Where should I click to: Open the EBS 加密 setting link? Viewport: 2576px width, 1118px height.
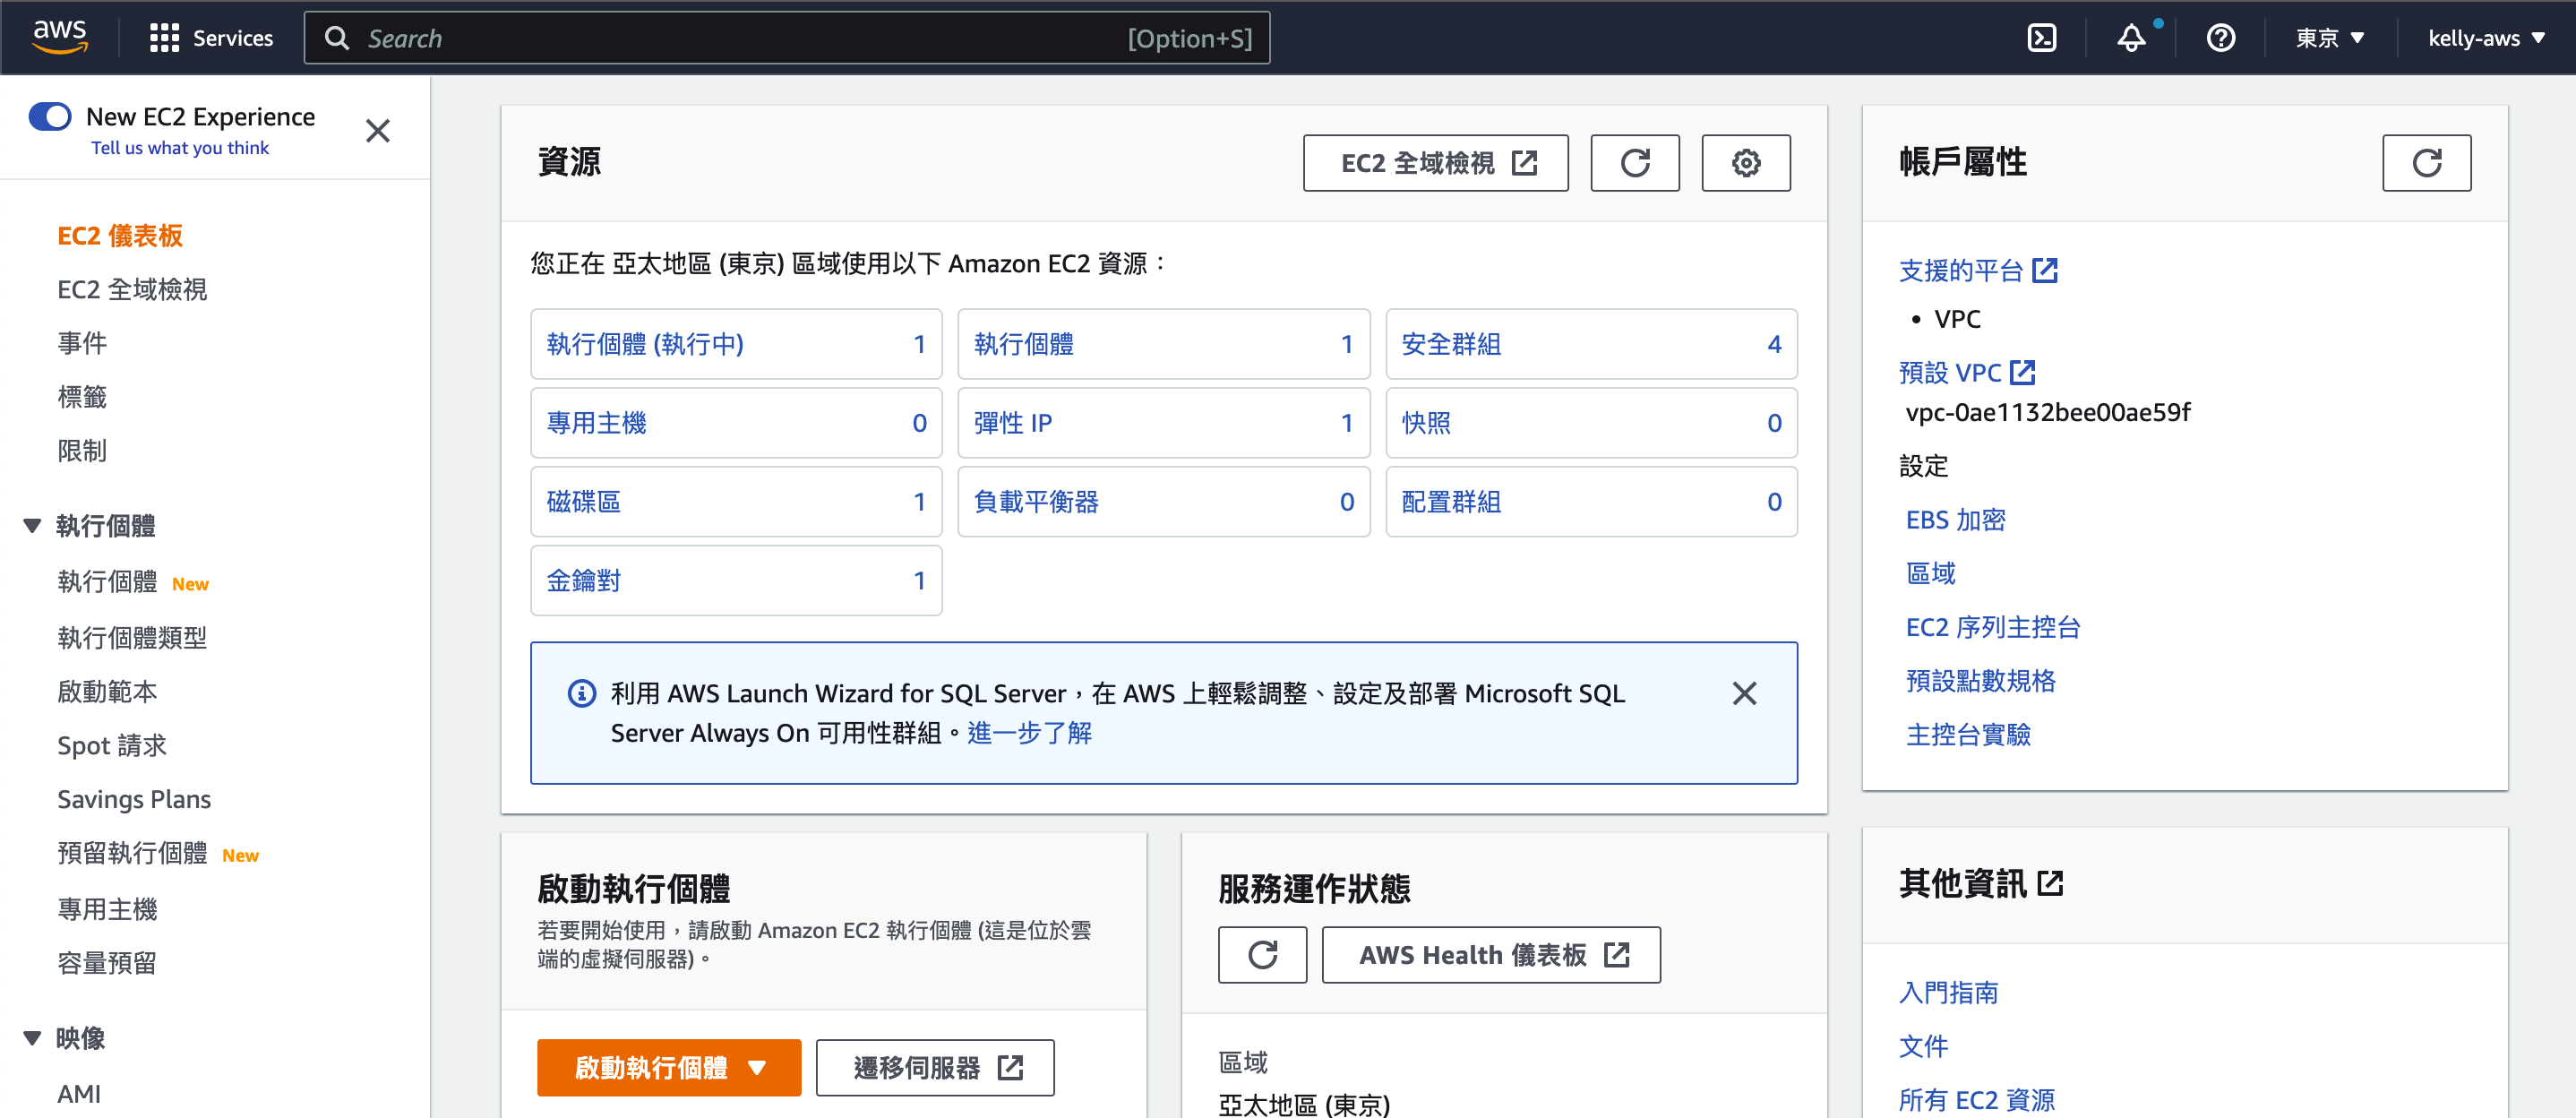click(x=1955, y=519)
